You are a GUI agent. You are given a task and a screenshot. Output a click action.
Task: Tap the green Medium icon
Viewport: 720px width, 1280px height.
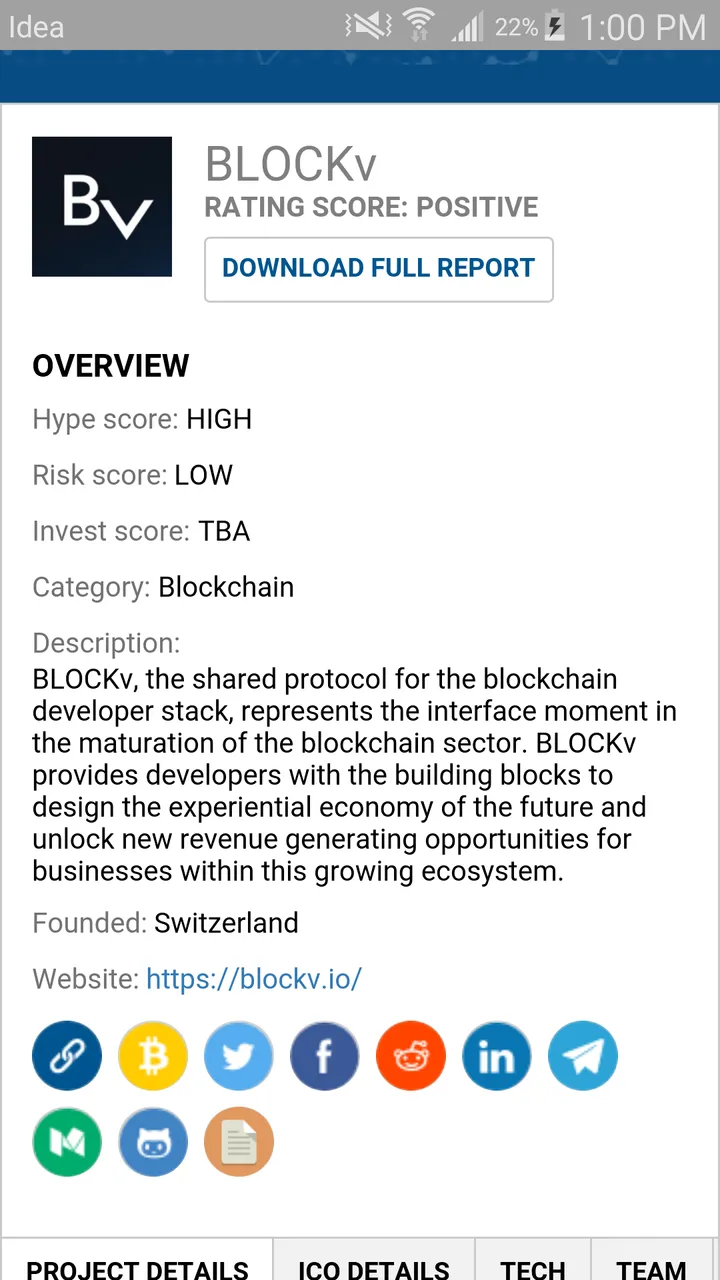tap(67, 1141)
